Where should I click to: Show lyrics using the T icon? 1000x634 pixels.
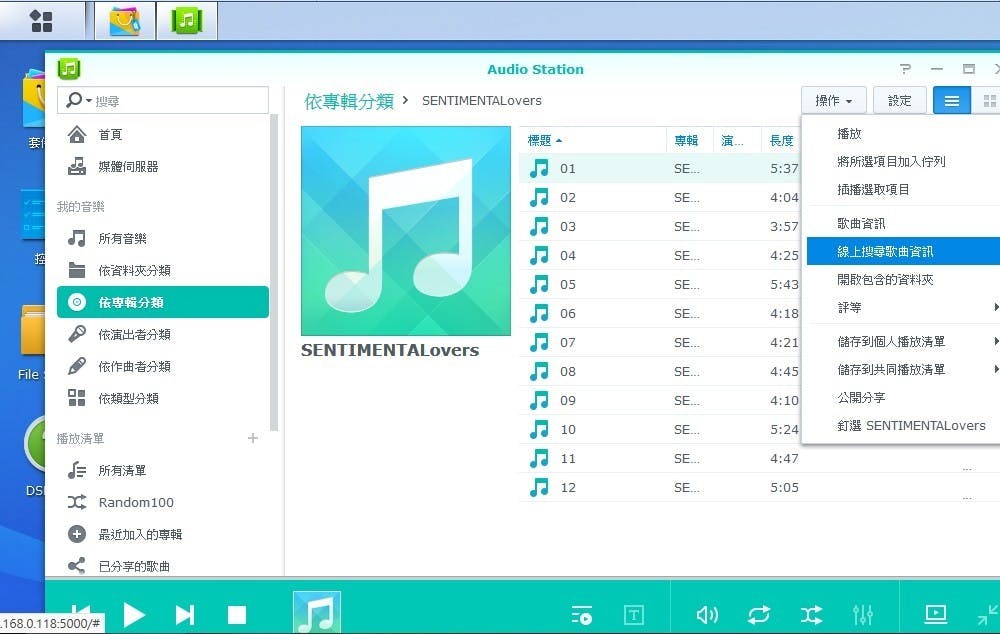634,615
